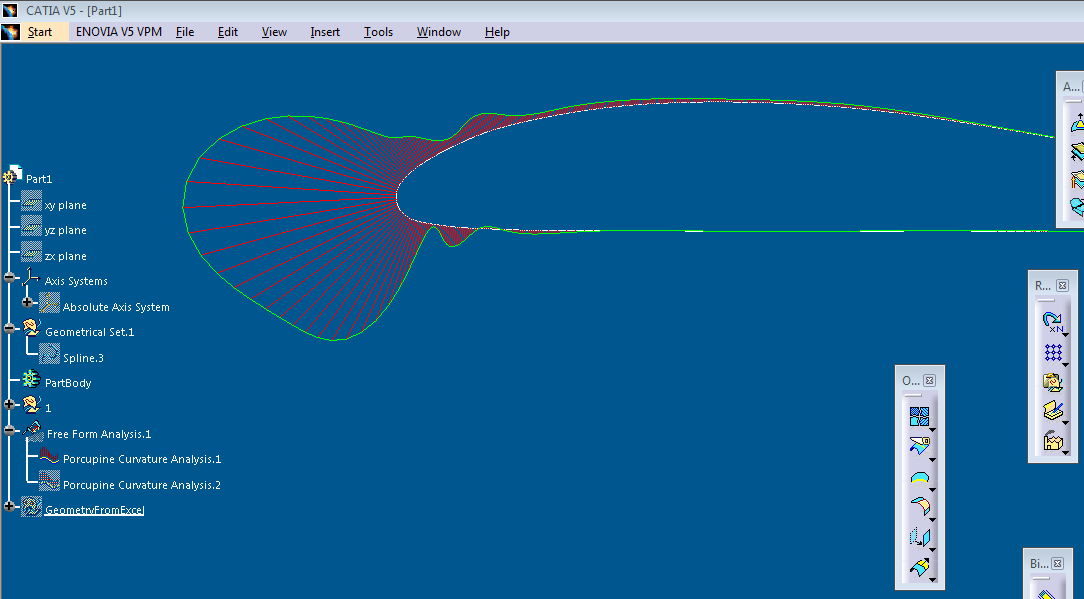The width and height of the screenshot is (1084, 599).
Task: Click the Object Repetition xN icon
Action: click(1052, 322)
